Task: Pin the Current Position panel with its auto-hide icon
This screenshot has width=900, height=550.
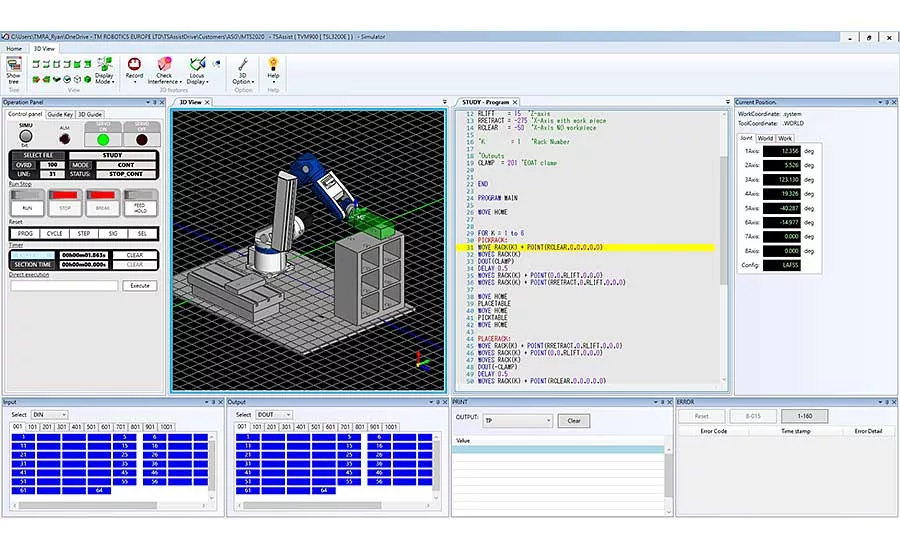Action: point(887,102)
